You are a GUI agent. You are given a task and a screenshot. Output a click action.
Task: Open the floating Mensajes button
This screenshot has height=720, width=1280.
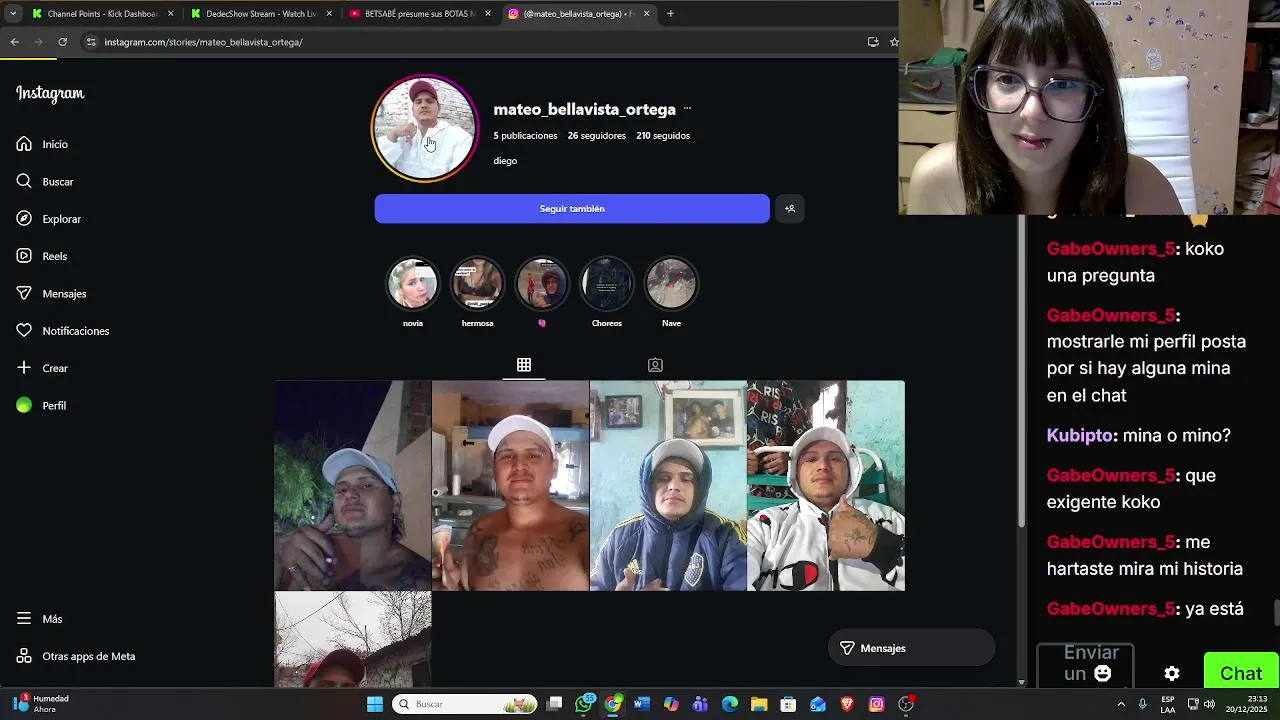[x=911, y=648]
